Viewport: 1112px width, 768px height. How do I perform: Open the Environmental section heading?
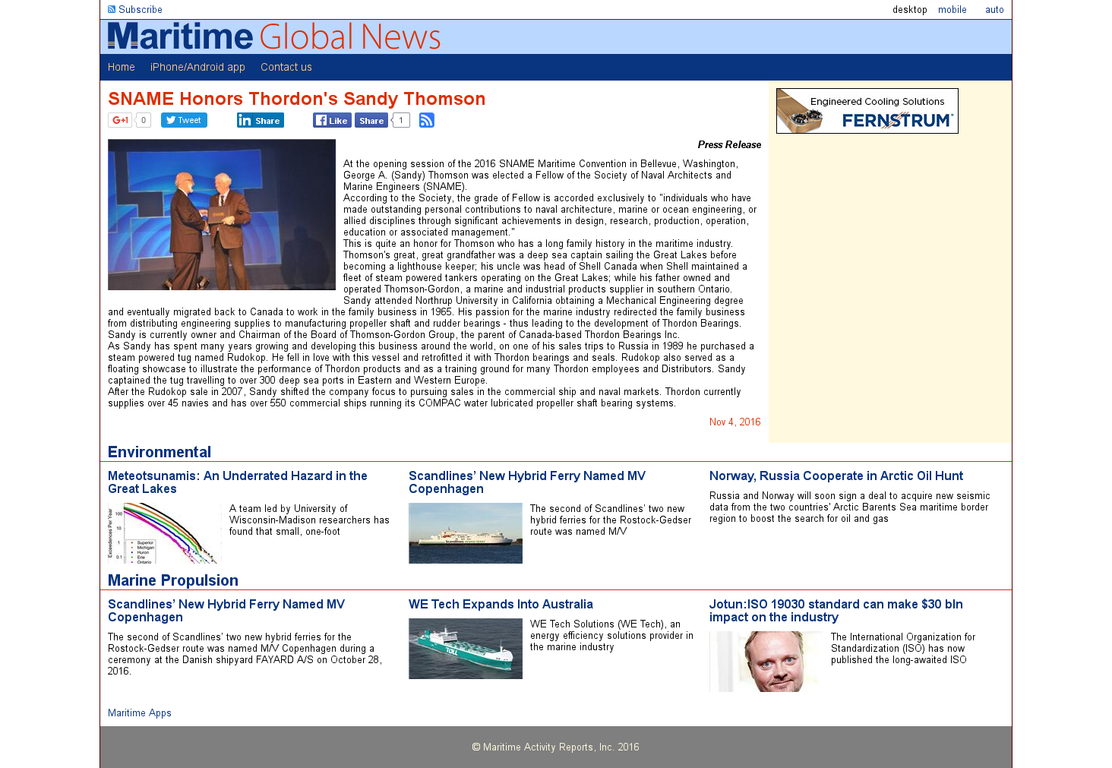[160, 452]
